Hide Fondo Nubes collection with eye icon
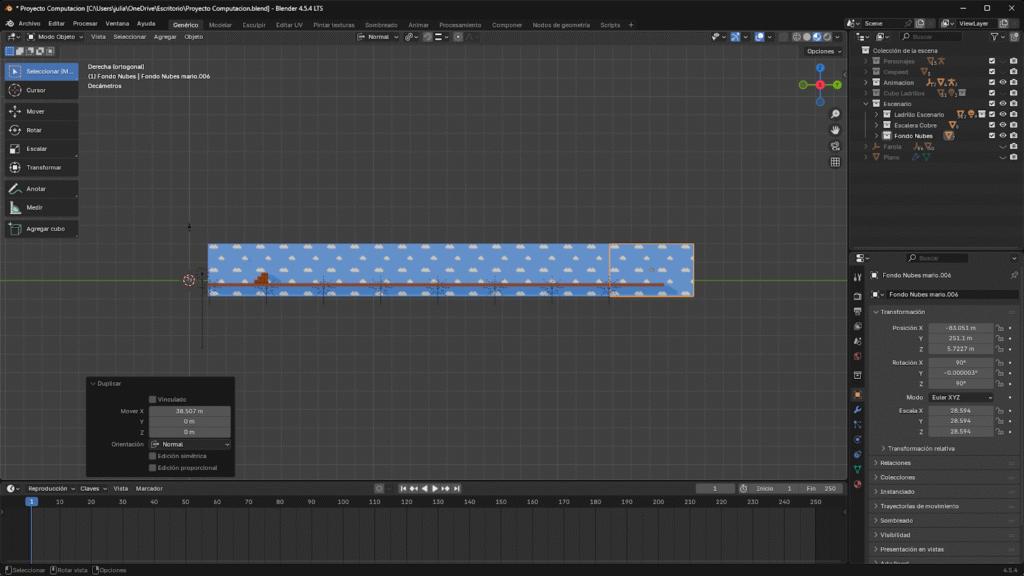This screenshot has width=1024, height=576. click(x=1002, y=135)
